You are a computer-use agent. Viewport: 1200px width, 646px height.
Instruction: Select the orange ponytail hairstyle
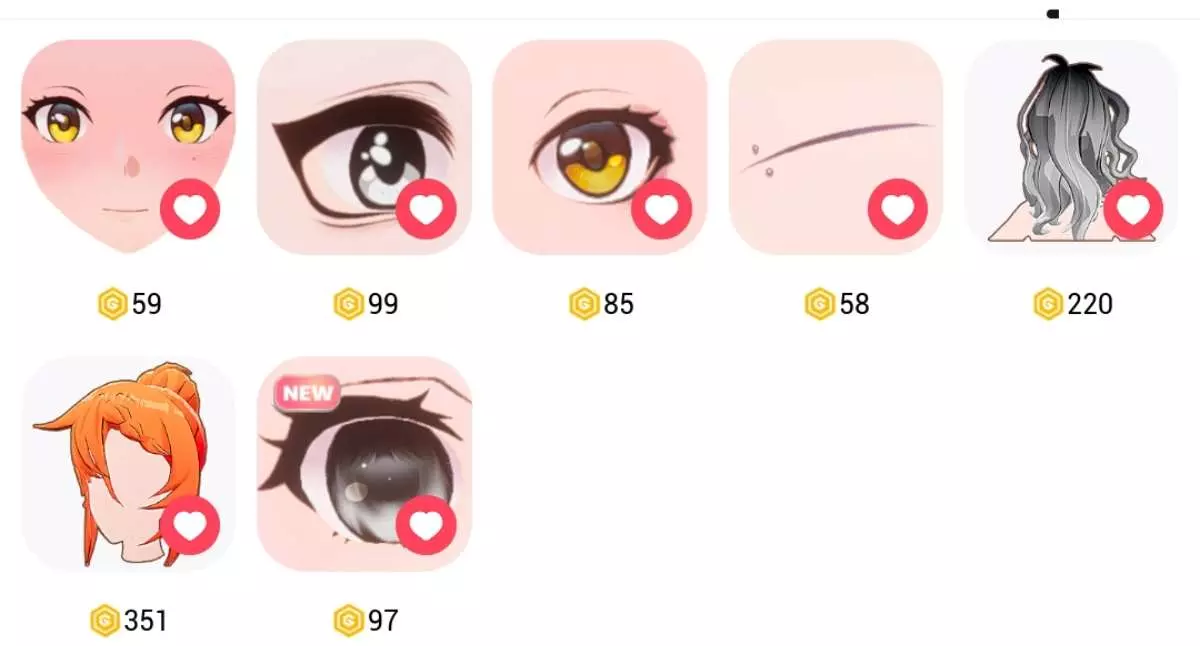coord(128,464)
